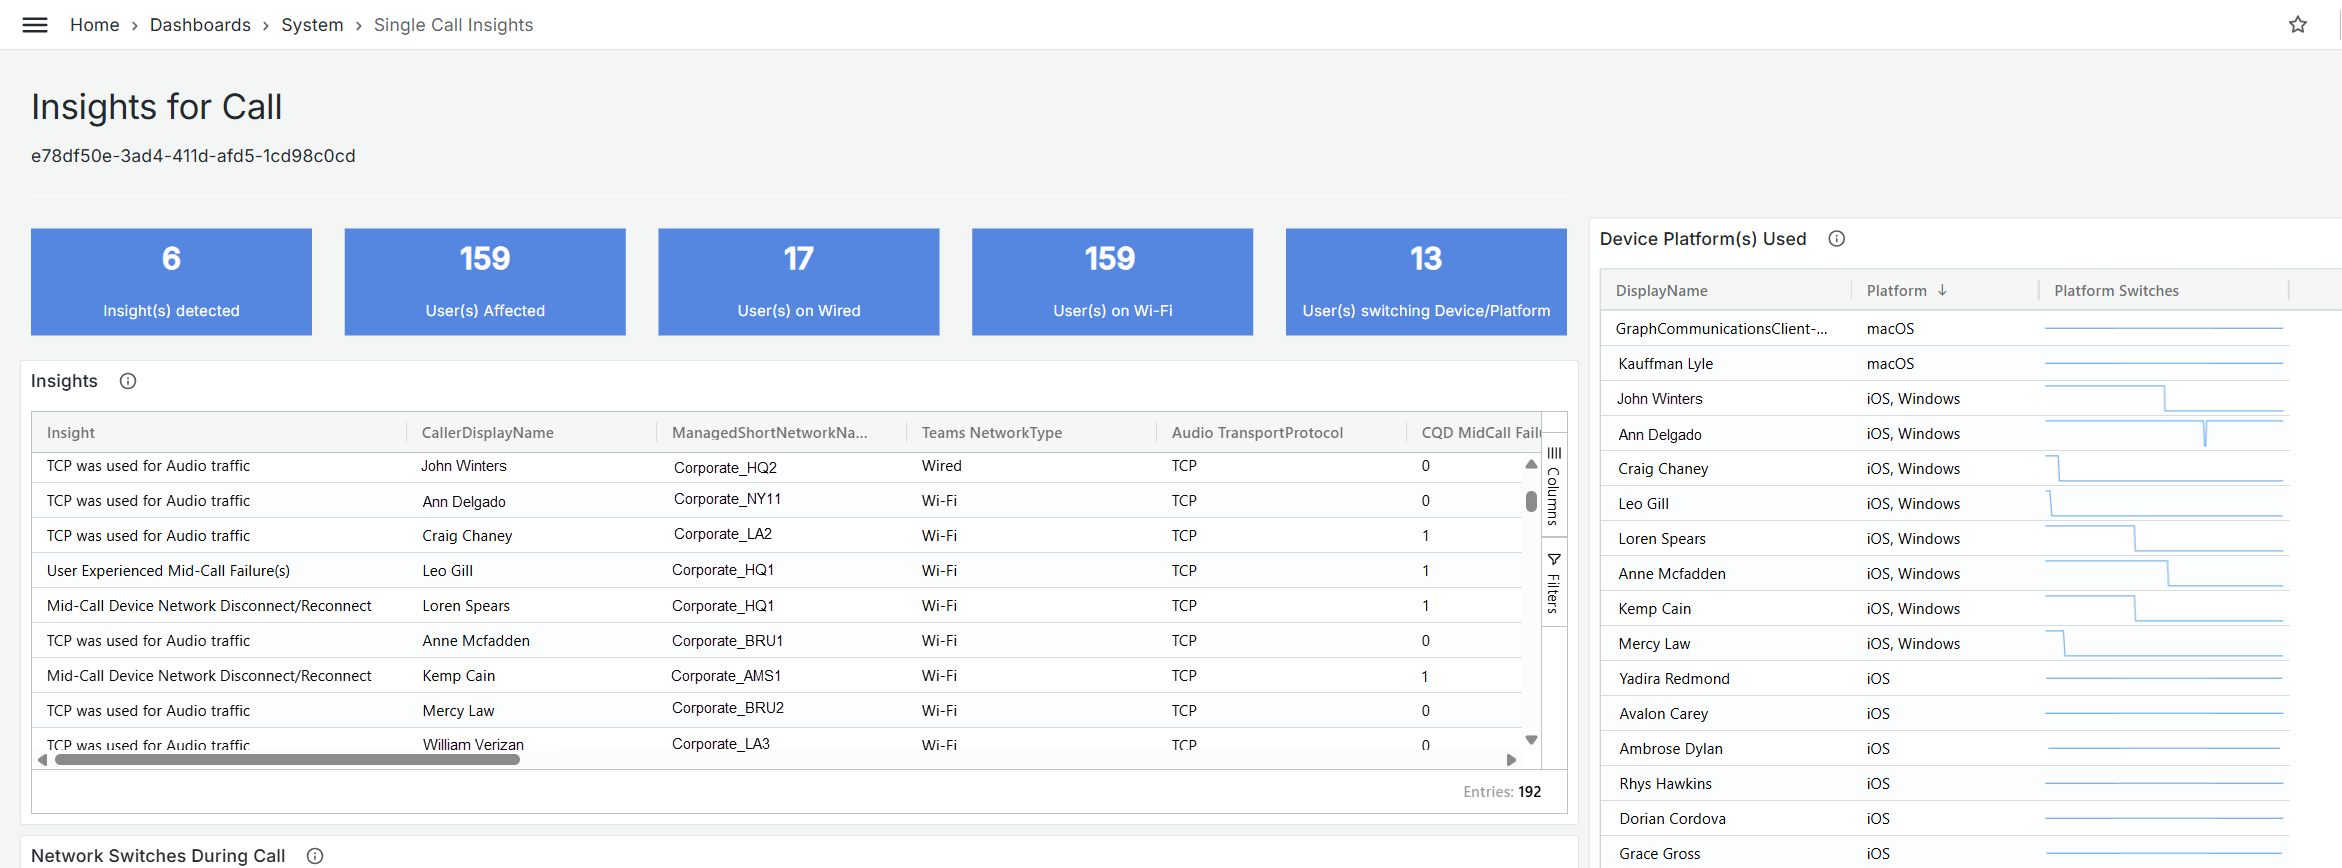2342x868 pixels.
Task: Open the System breadcrumb
Action: point(312,25)
